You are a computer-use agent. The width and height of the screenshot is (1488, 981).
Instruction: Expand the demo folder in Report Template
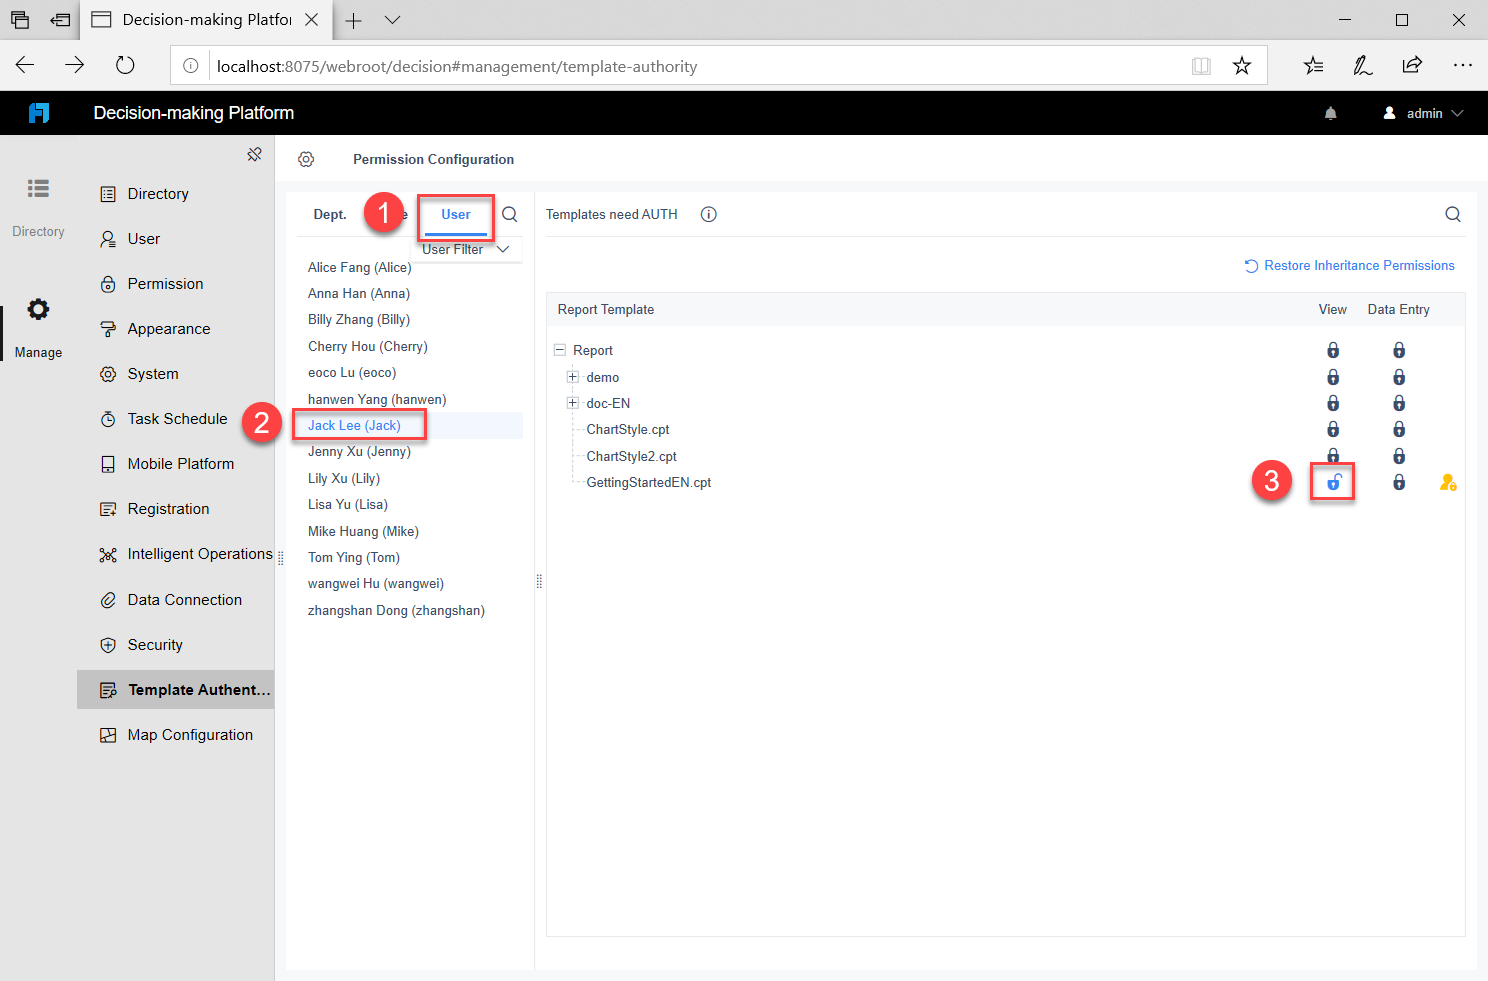click(x=572, y=376)
